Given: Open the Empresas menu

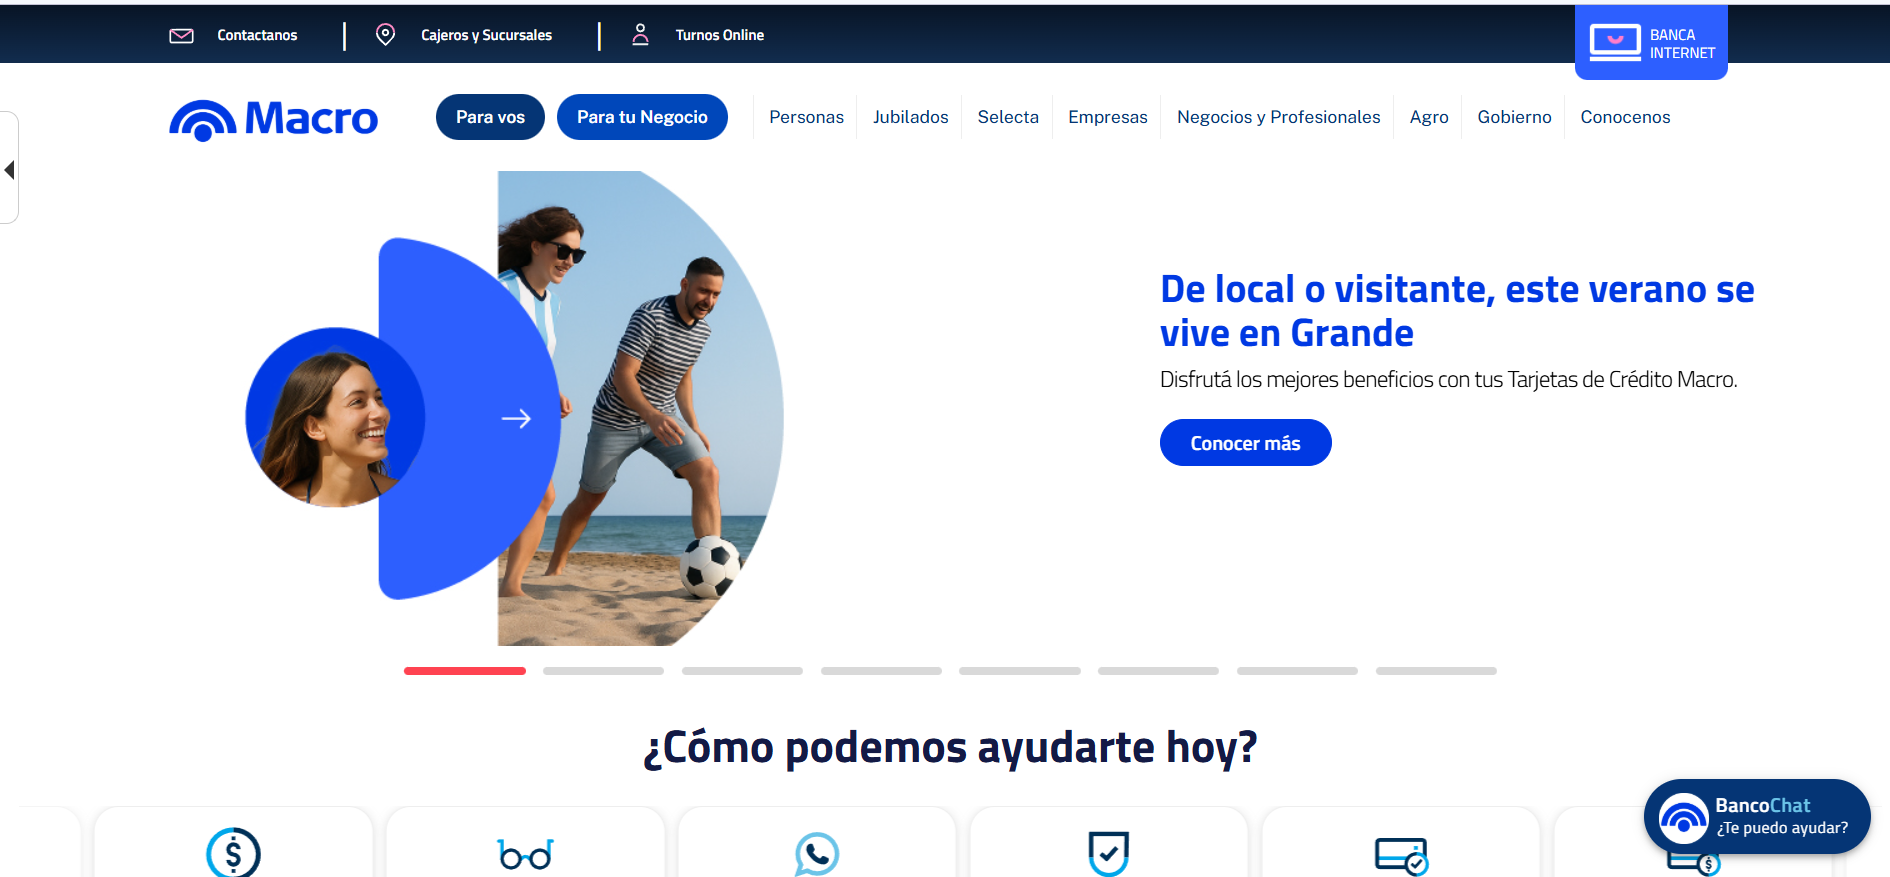Looking at the screenshot, I should (1108, 117).
